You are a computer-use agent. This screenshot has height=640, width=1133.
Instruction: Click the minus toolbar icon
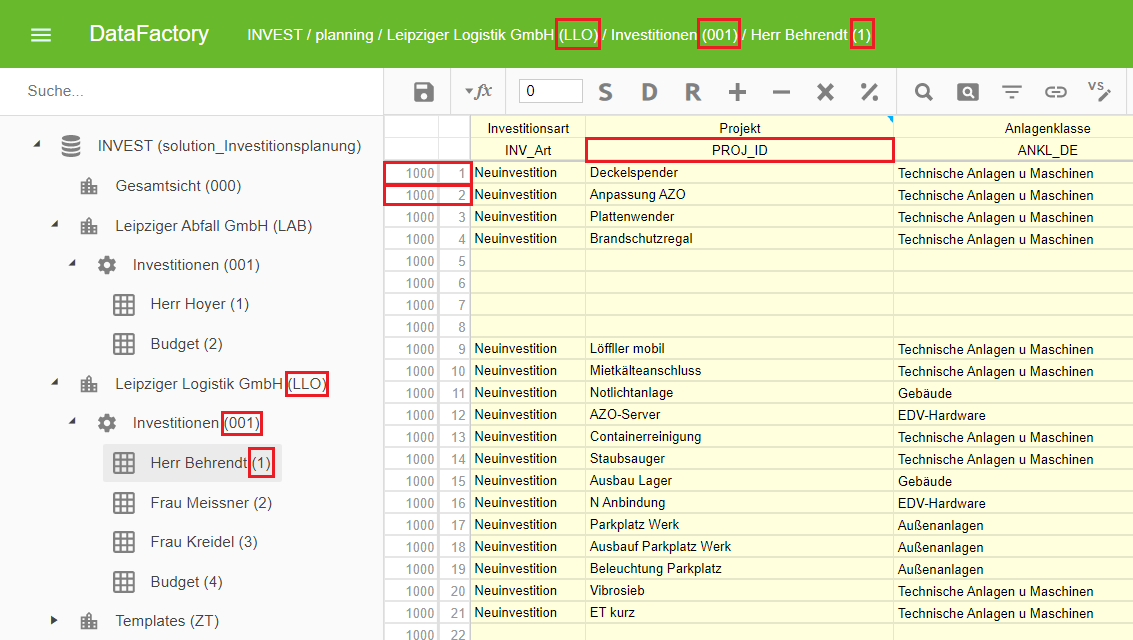coord(781,92)
